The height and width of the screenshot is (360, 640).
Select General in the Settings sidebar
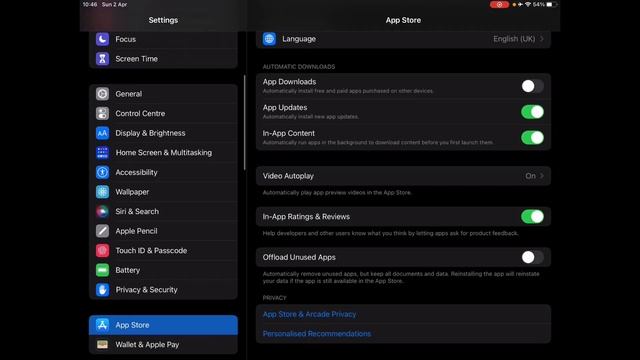pos(163,94)
